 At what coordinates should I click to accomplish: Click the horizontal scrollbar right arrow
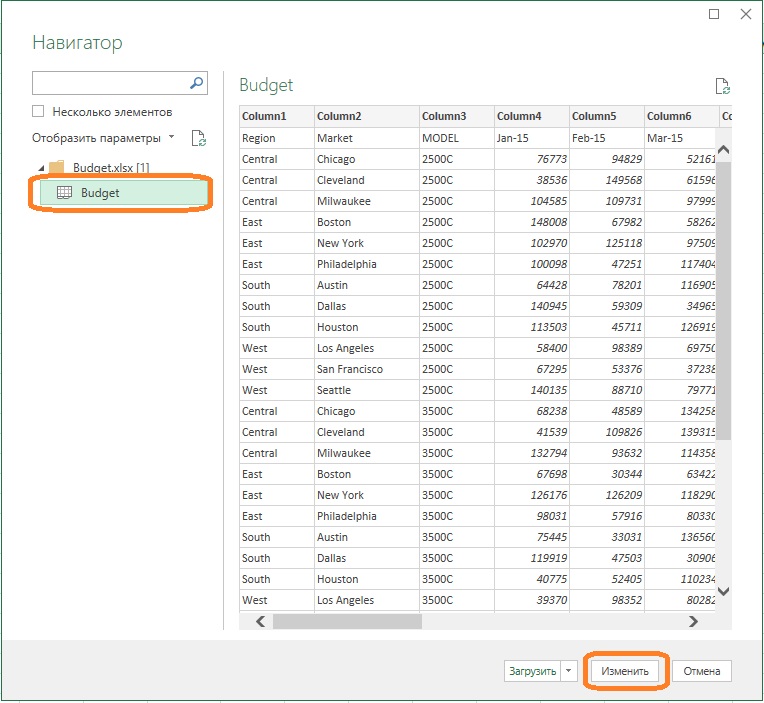693,621
